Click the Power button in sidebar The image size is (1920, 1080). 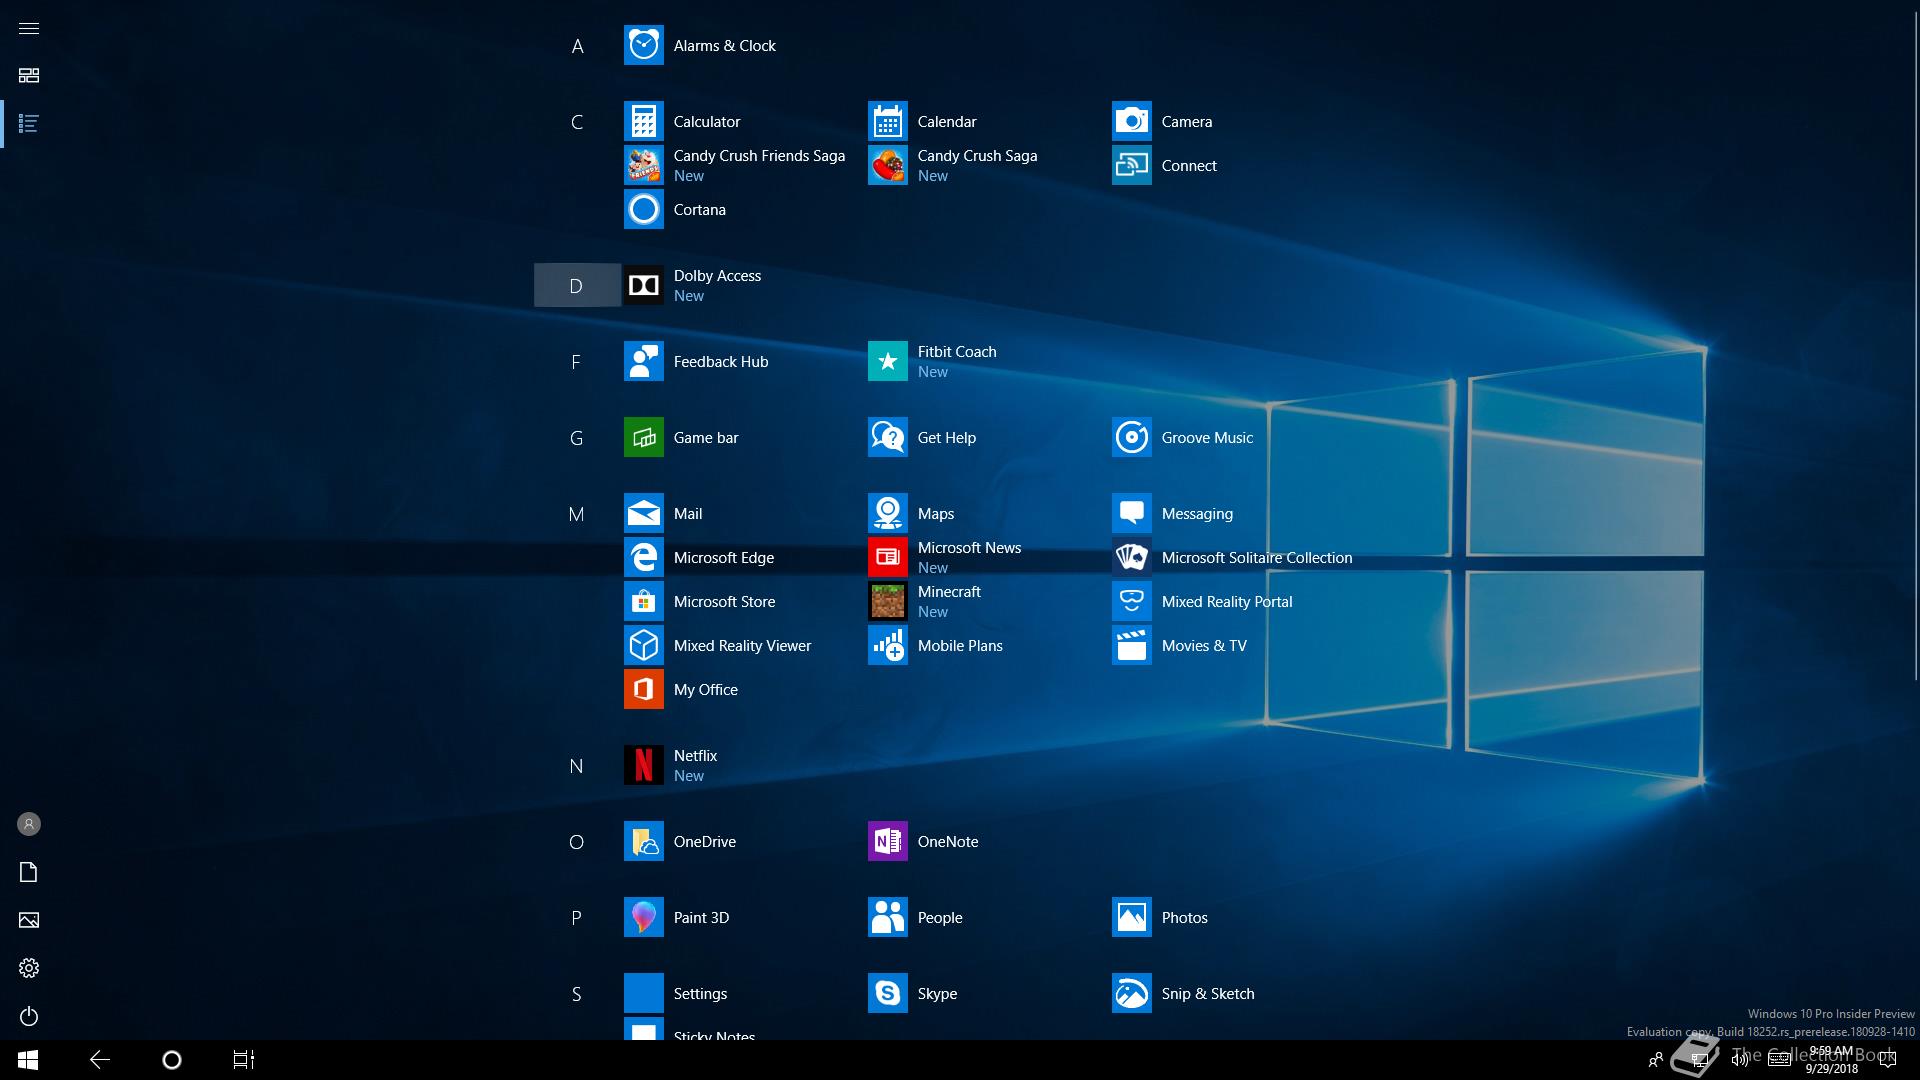pyautogui.click(x=29, y=1016)
